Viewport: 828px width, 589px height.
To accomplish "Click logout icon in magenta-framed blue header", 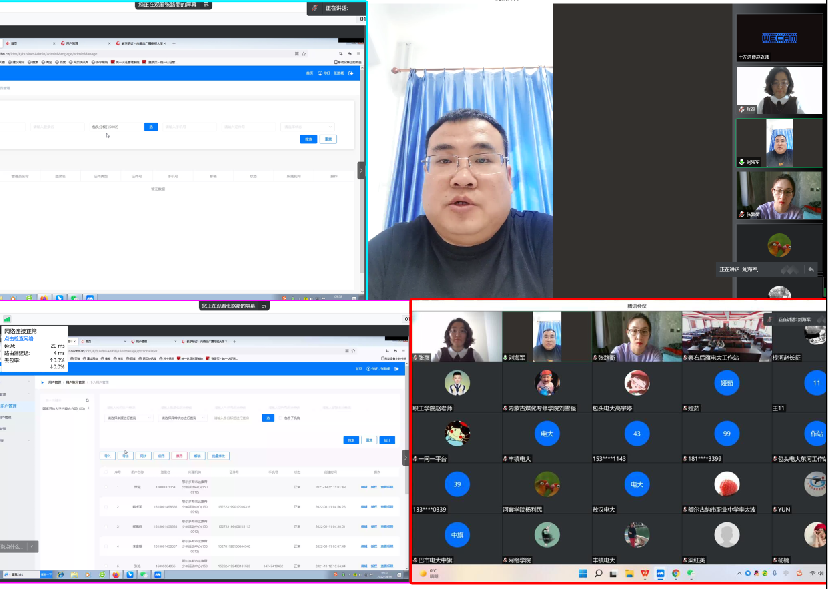I will [x=397, y=369].
